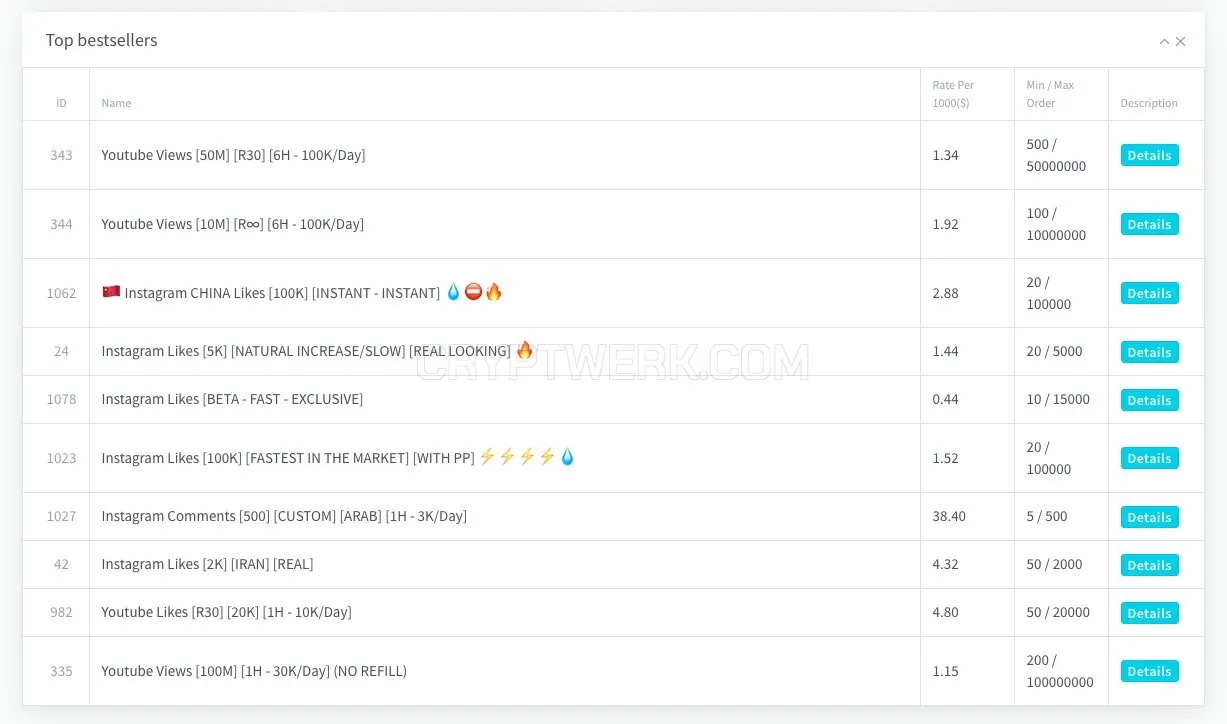This screenshot has height=724, width=1227.
Task: Click min/max value 50 / 20000
Action: 1058,612
